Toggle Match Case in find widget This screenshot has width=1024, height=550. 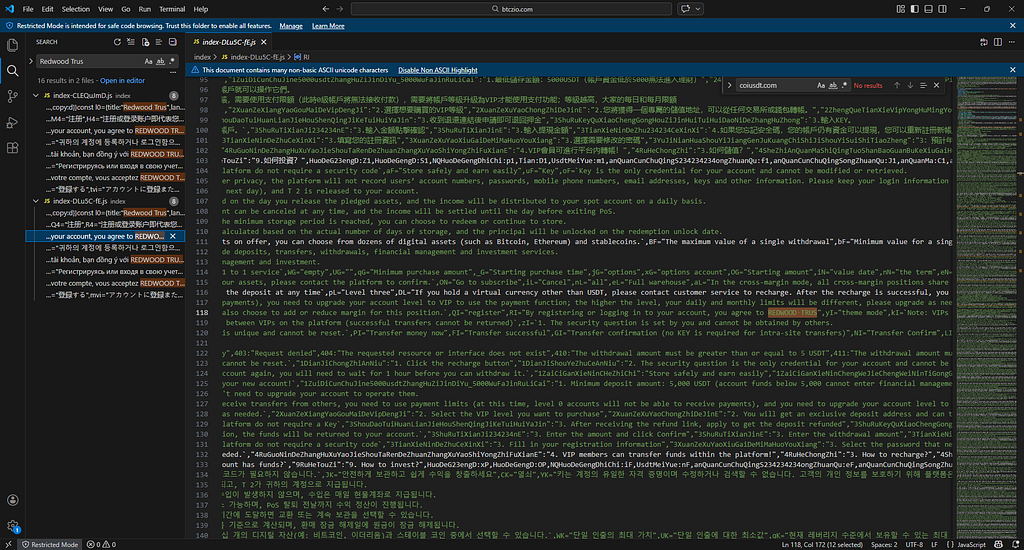click(821, 86)
